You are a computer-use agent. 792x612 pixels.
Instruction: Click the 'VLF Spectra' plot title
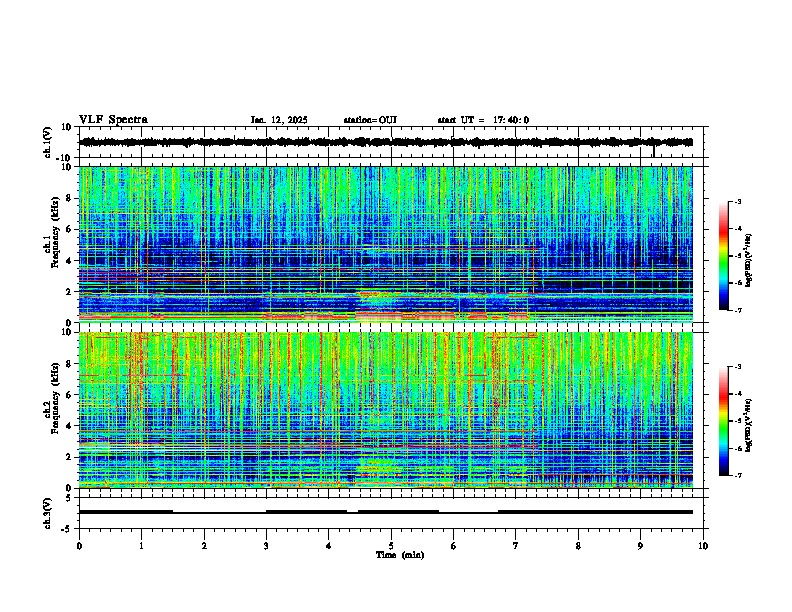tap(113, 120)
